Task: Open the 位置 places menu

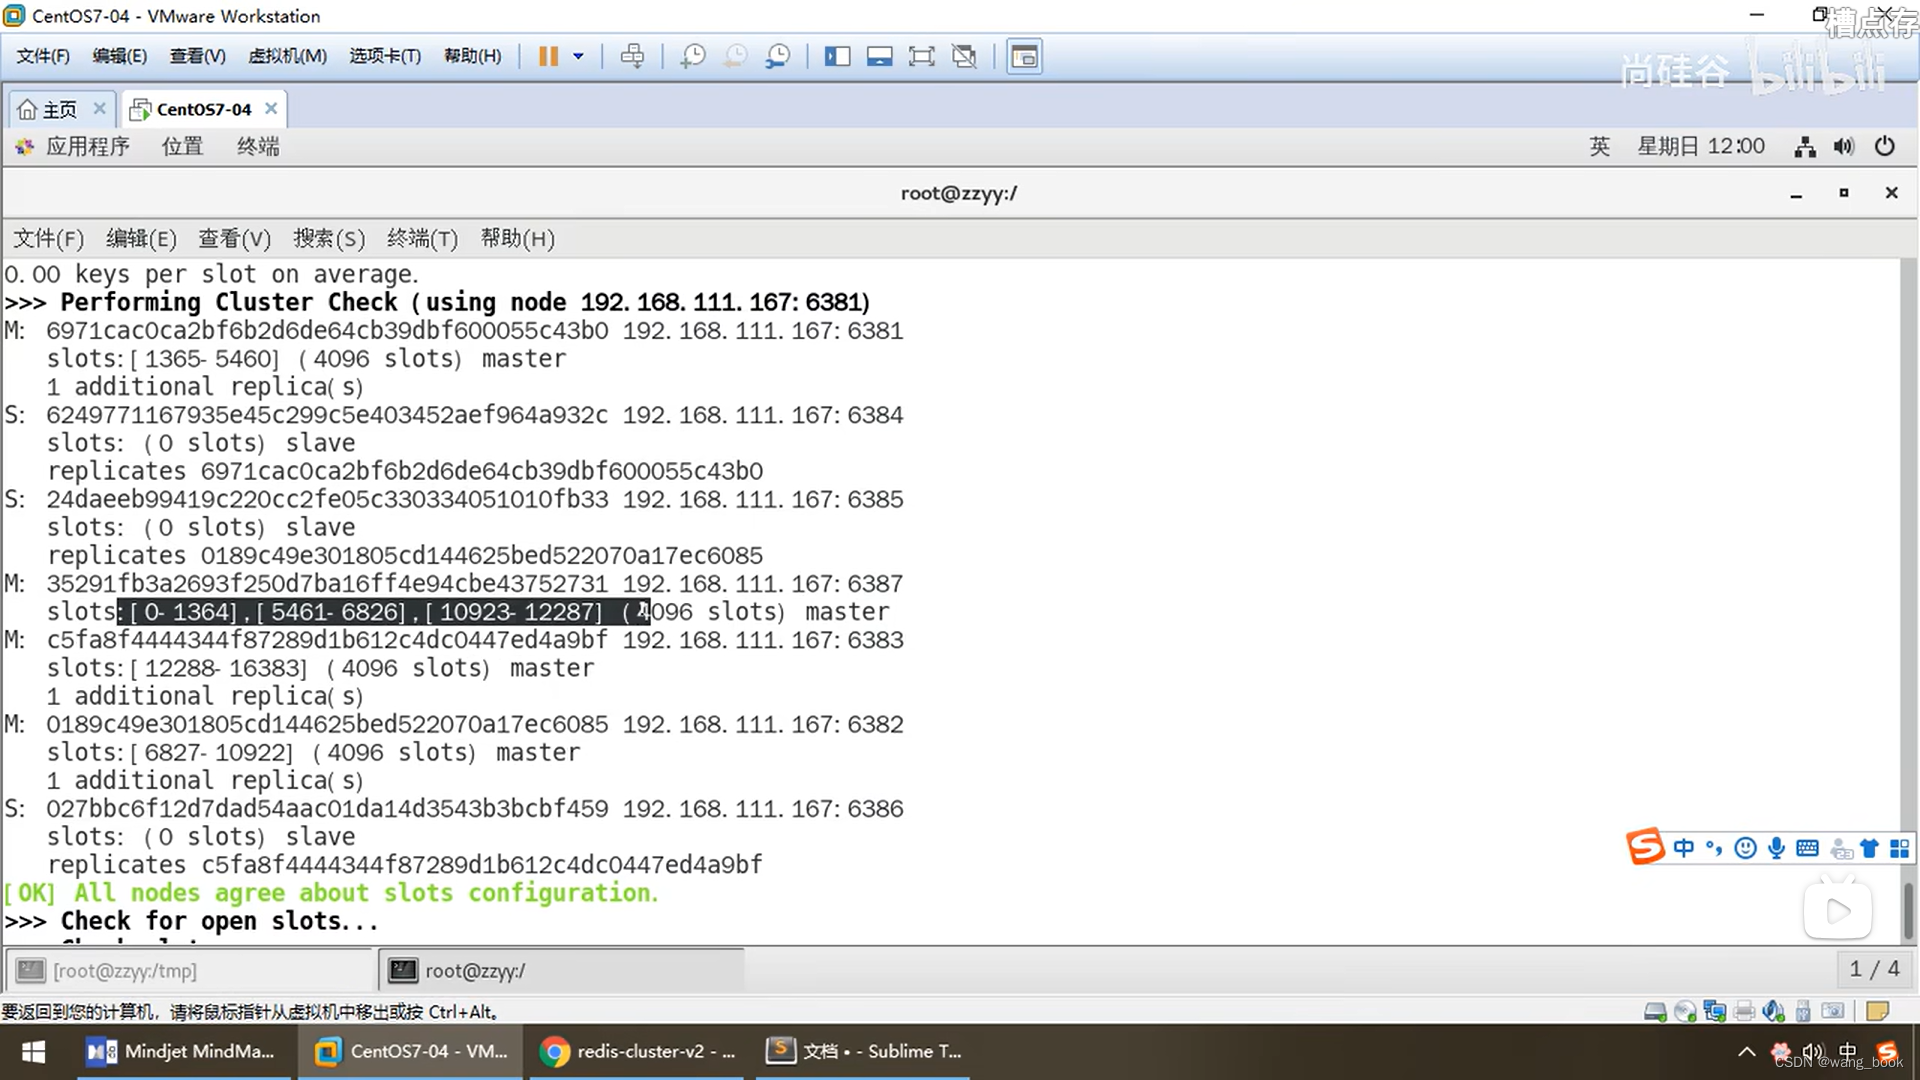Action: 182,147
